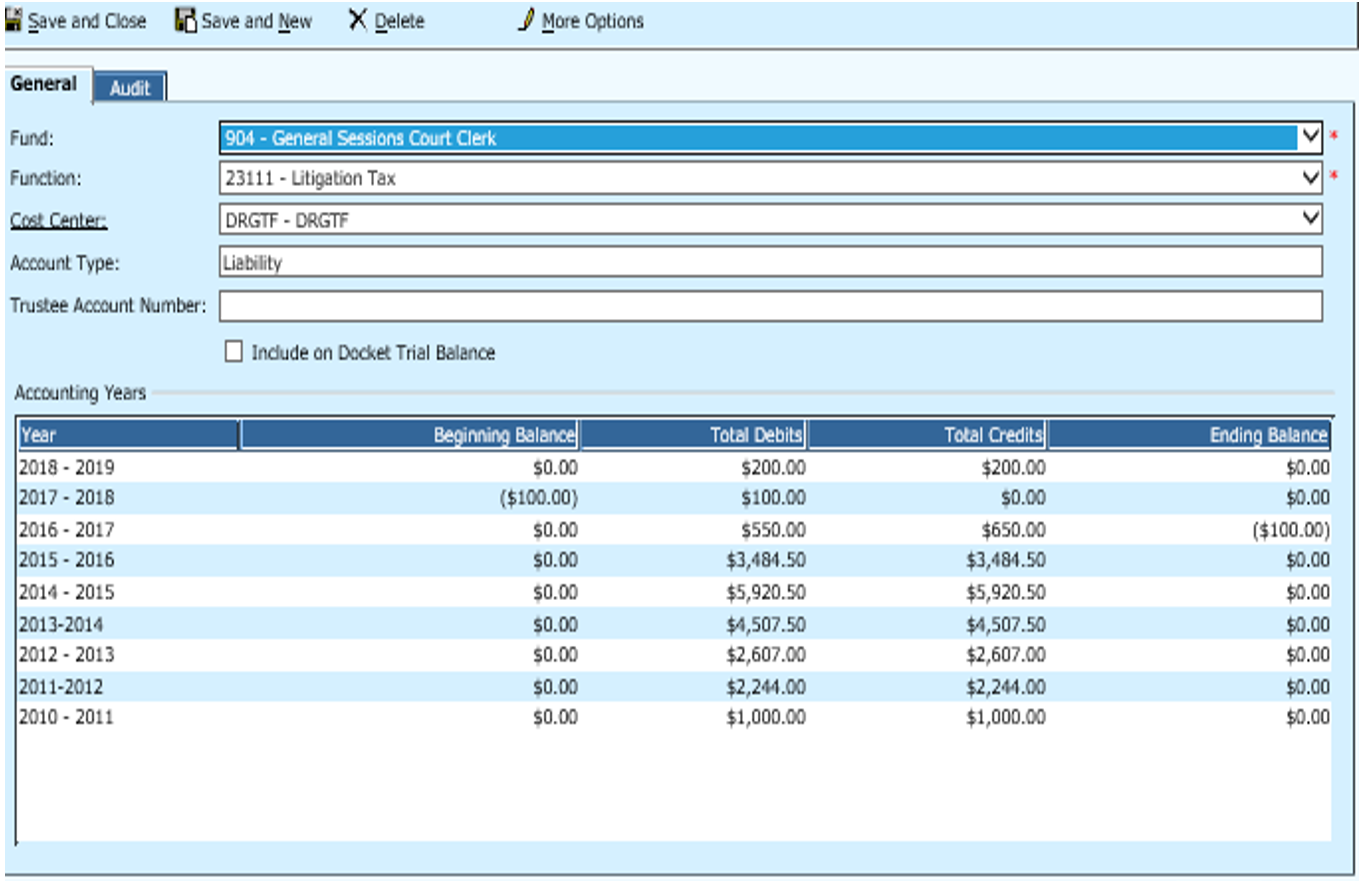The width and height of the screenshot is (1359, 881).
Task: Sort by Total Debits column header
Action: click(694, 435)
